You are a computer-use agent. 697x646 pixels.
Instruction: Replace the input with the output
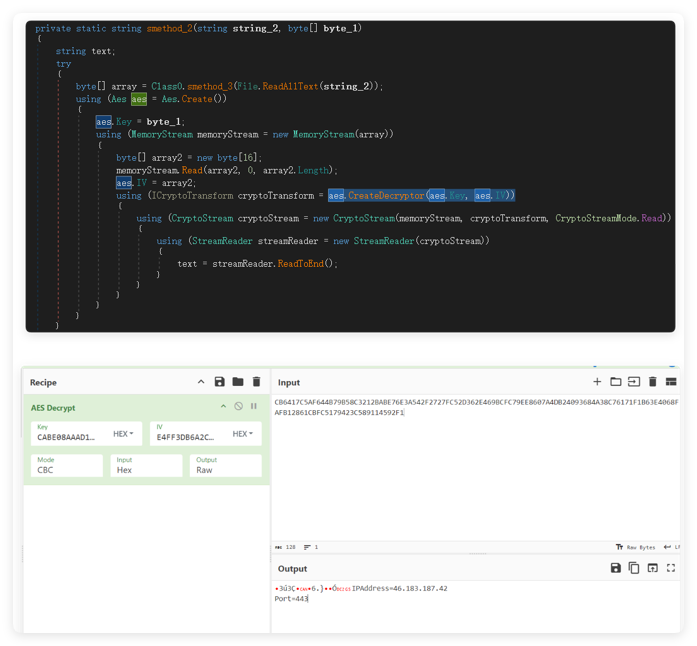point(653,568)
